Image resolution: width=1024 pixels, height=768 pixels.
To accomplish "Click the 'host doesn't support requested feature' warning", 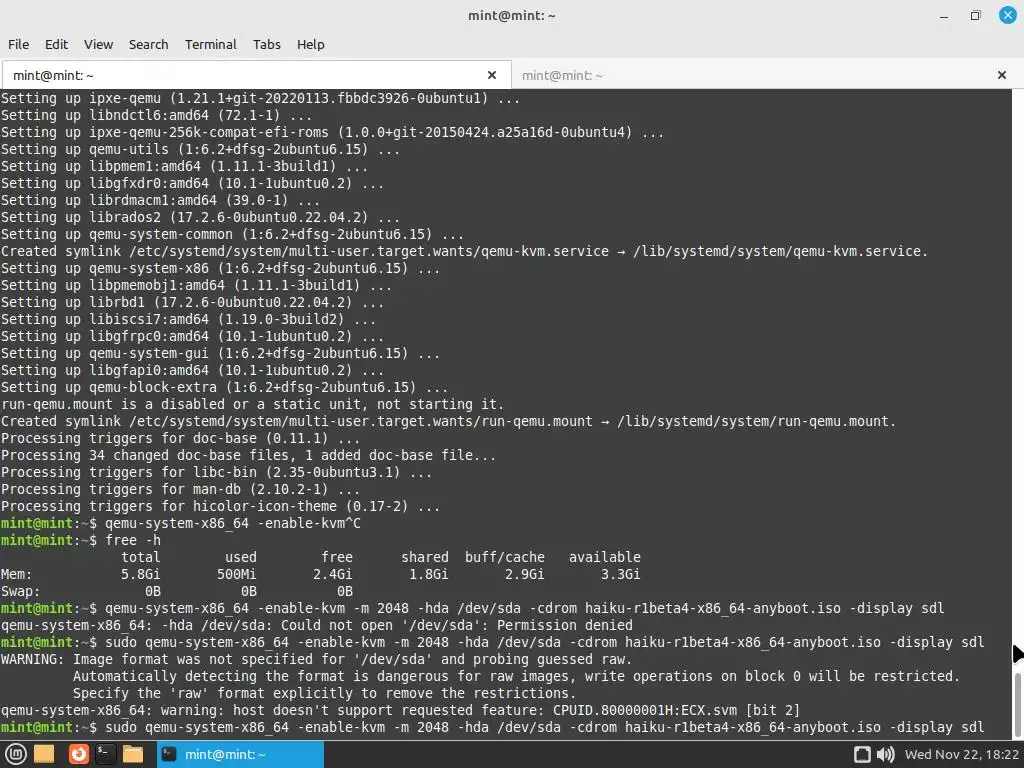I will 400,710.
